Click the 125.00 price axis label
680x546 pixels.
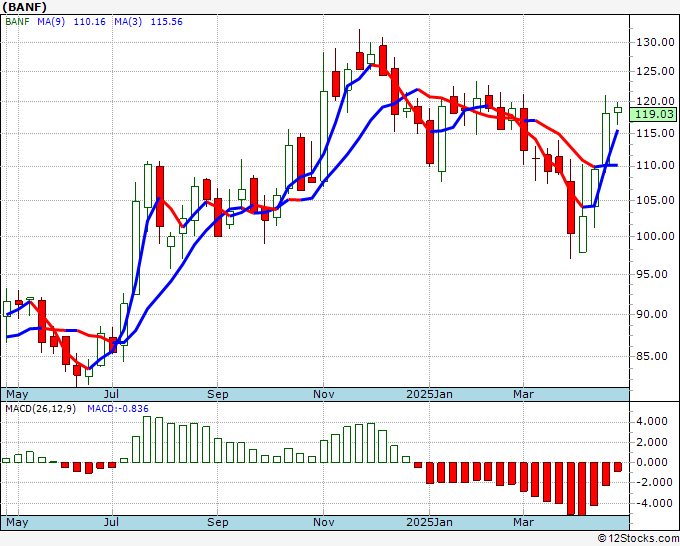click(x=655, y=72)
